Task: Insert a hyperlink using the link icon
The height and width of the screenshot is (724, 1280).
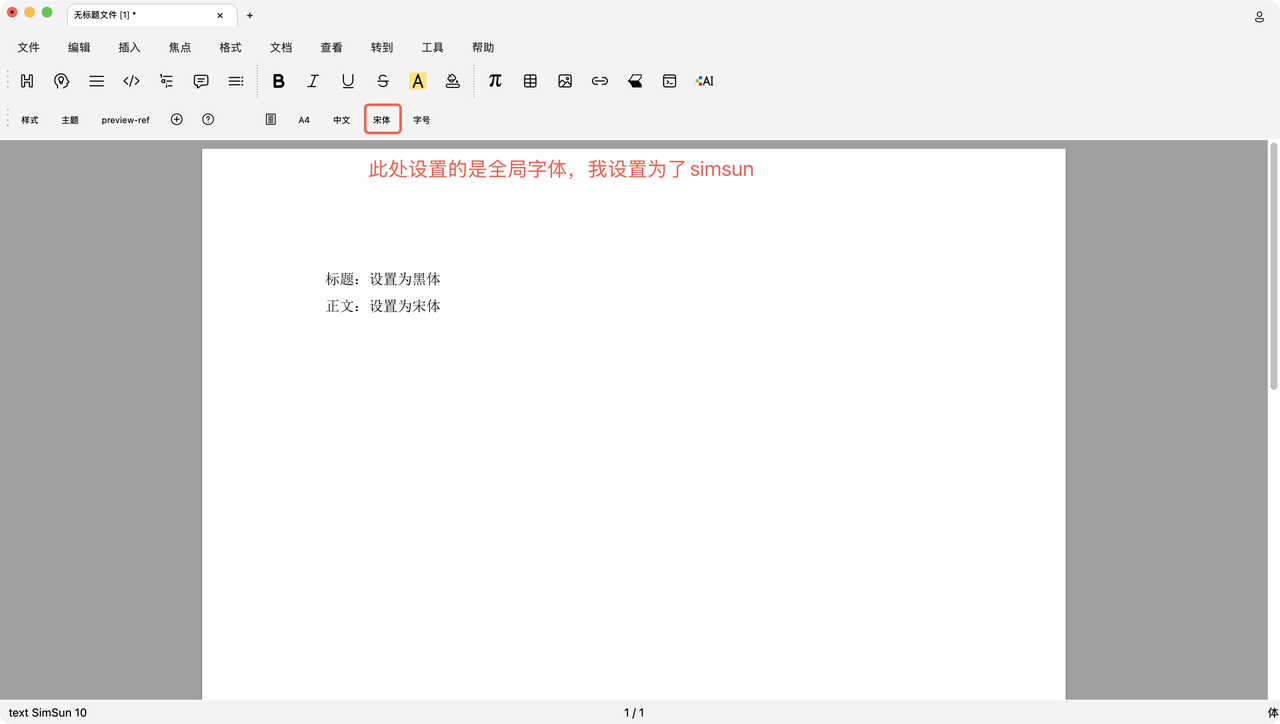Action: click(600, 81)
